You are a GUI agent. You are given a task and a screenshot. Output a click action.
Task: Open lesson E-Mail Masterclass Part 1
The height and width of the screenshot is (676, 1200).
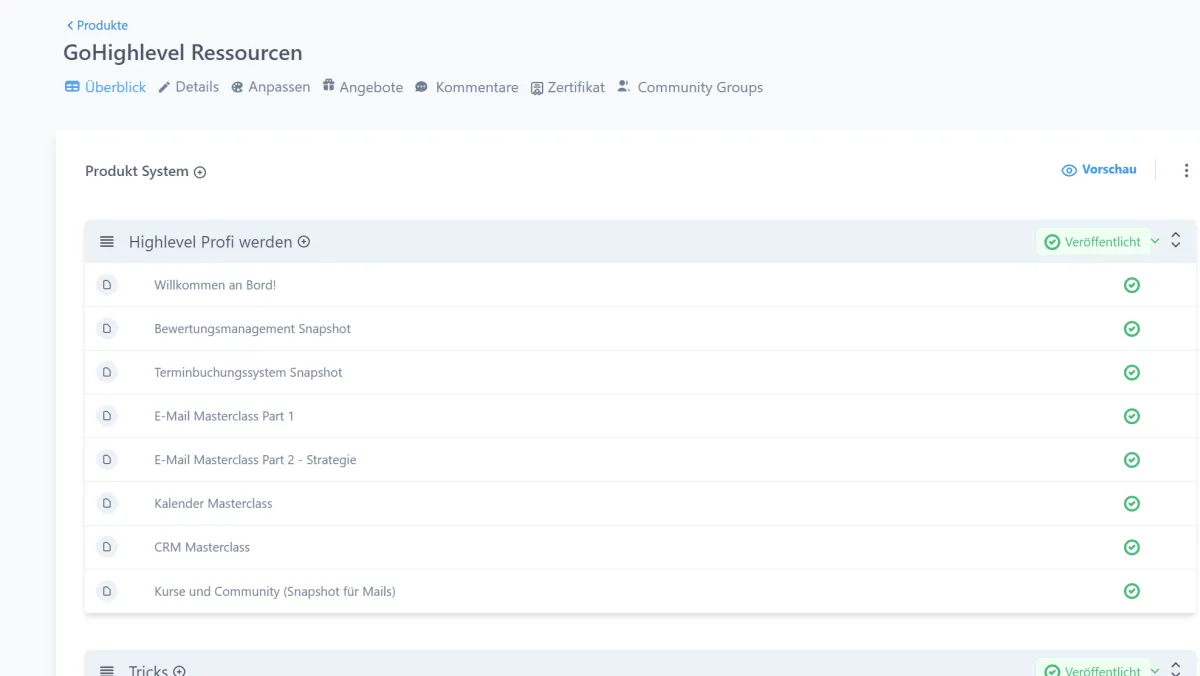point(224,416)
